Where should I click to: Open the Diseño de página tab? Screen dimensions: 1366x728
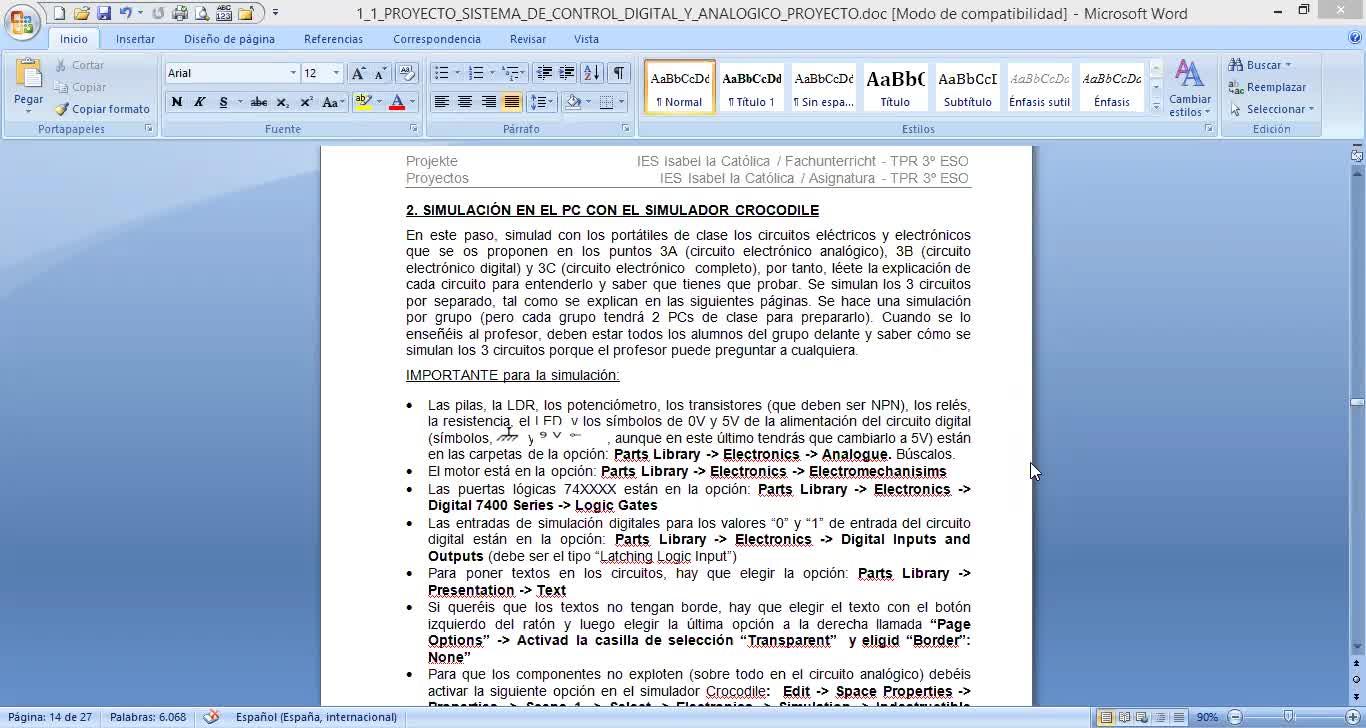(x=229, y=39)
